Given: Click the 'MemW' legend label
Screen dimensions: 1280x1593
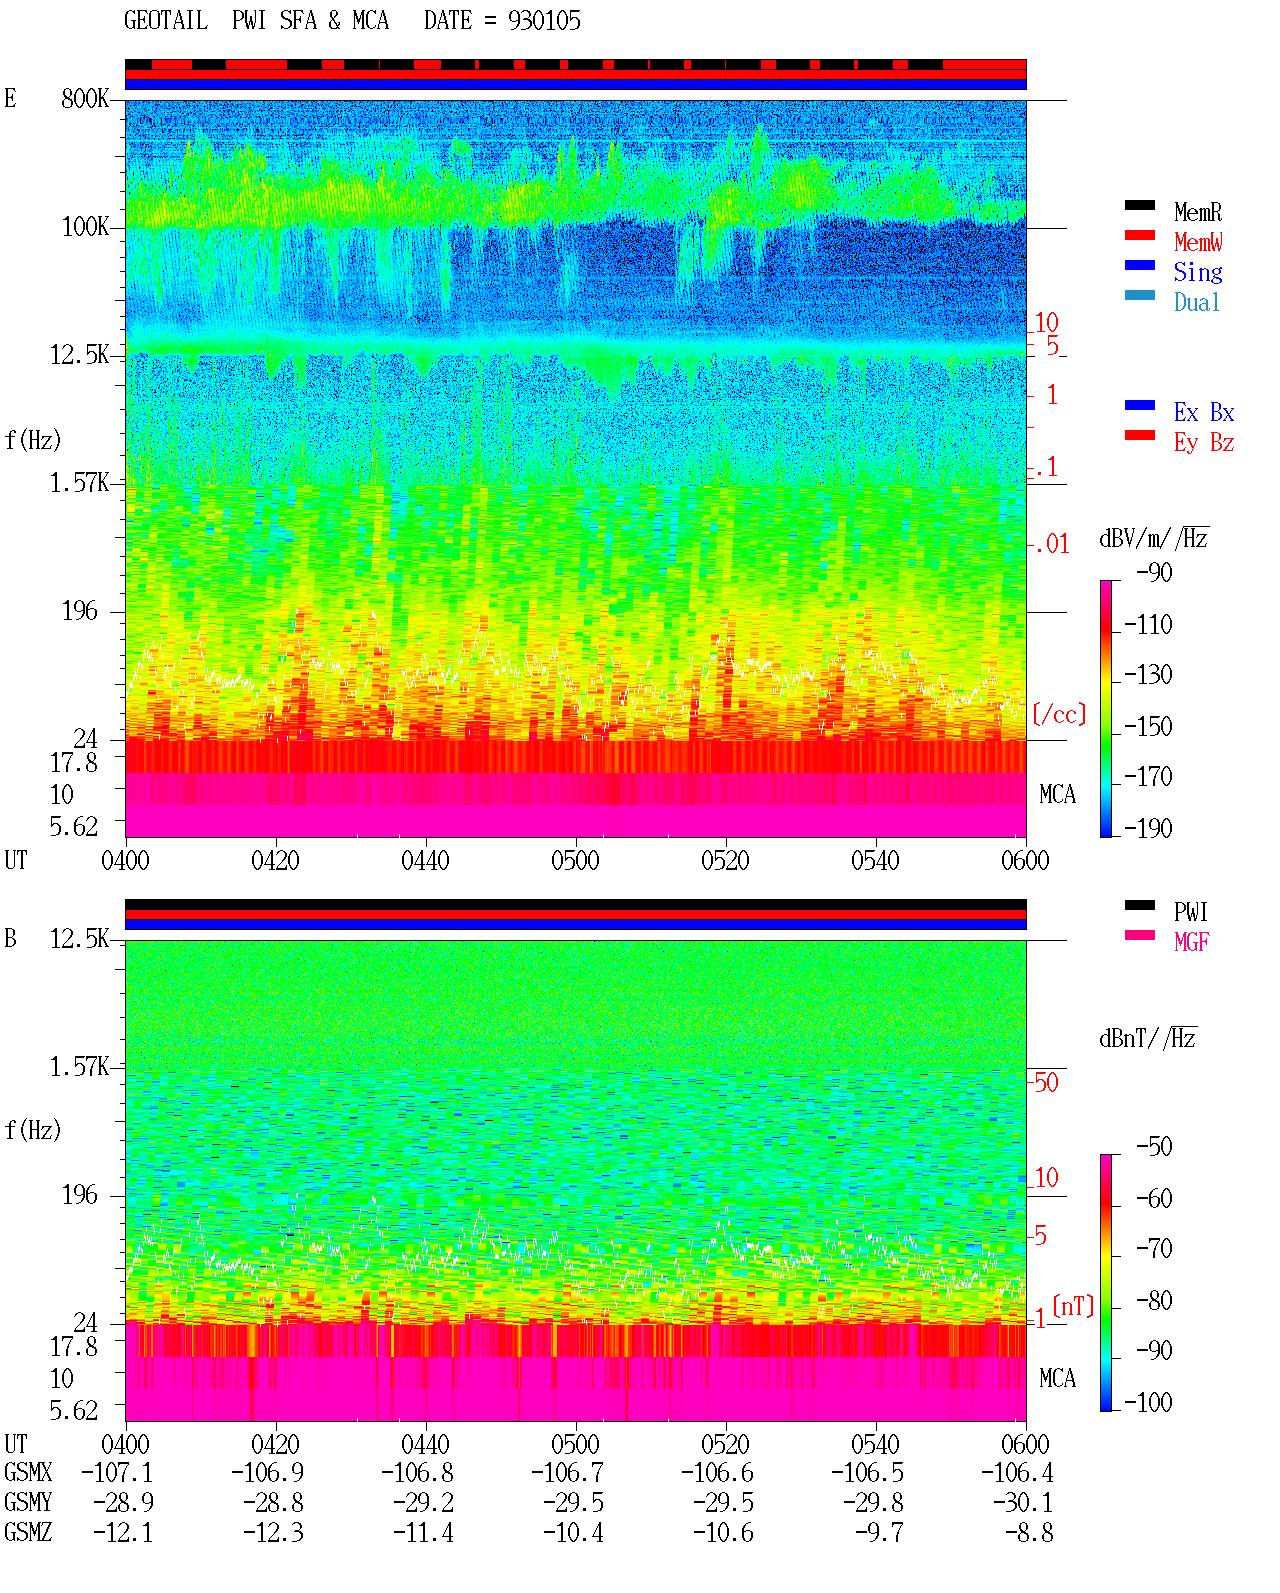Looking at the screenshot, I should pyautogui.click(x=1198, y=242).
